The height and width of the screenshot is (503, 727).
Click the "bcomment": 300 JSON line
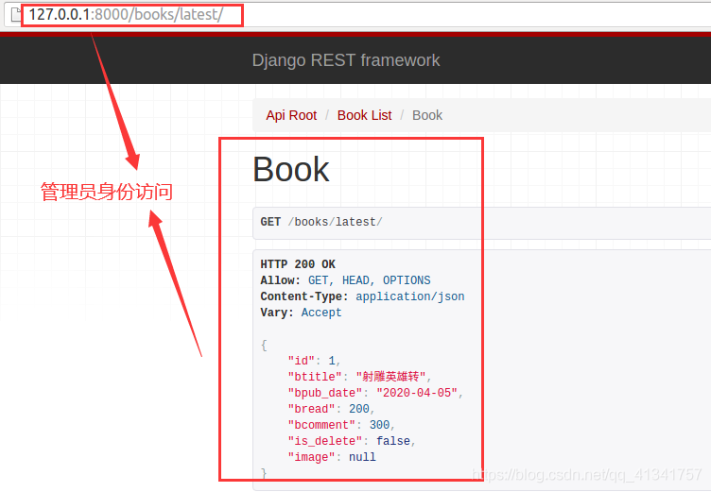[341, 425]
